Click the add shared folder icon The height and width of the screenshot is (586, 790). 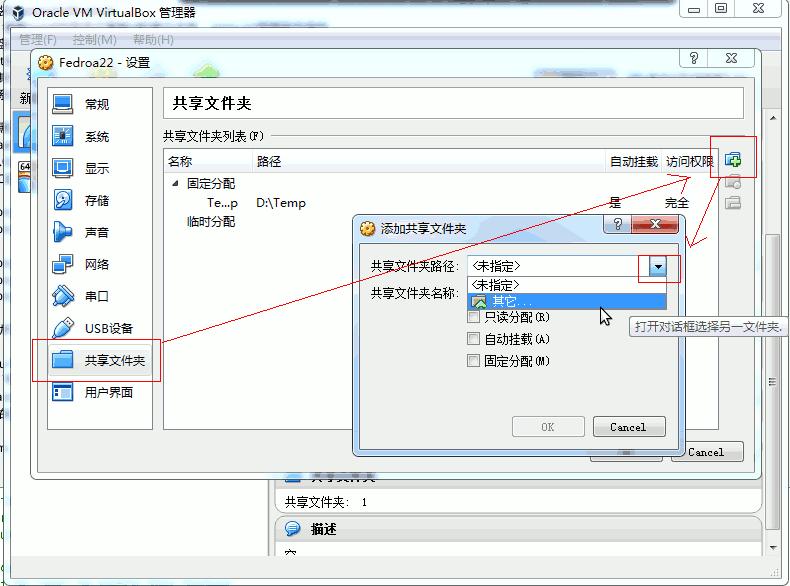733,160
